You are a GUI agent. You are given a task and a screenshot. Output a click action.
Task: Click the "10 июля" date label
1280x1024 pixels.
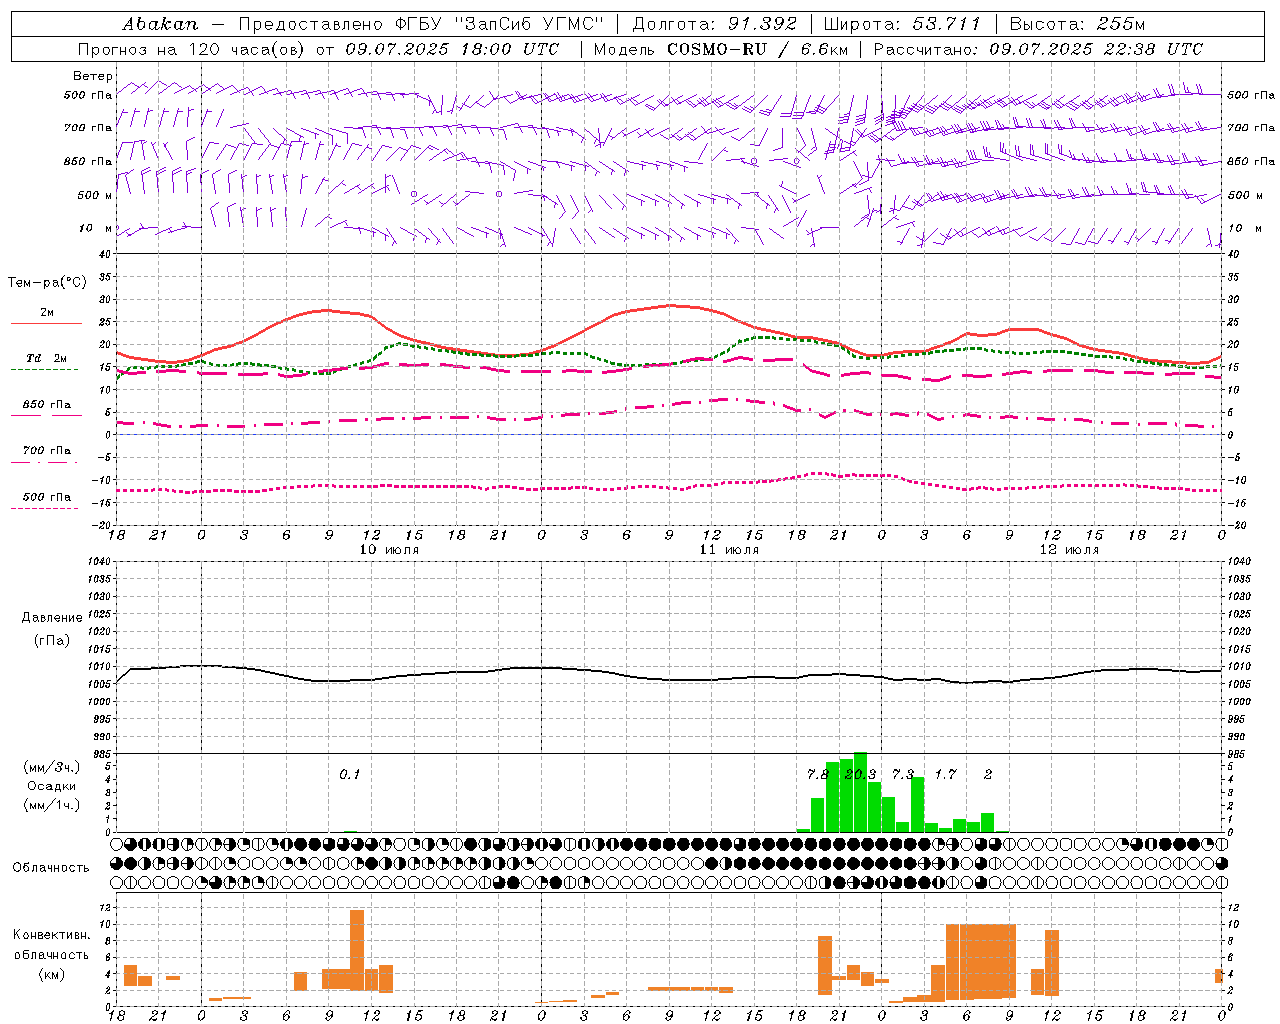389,549
